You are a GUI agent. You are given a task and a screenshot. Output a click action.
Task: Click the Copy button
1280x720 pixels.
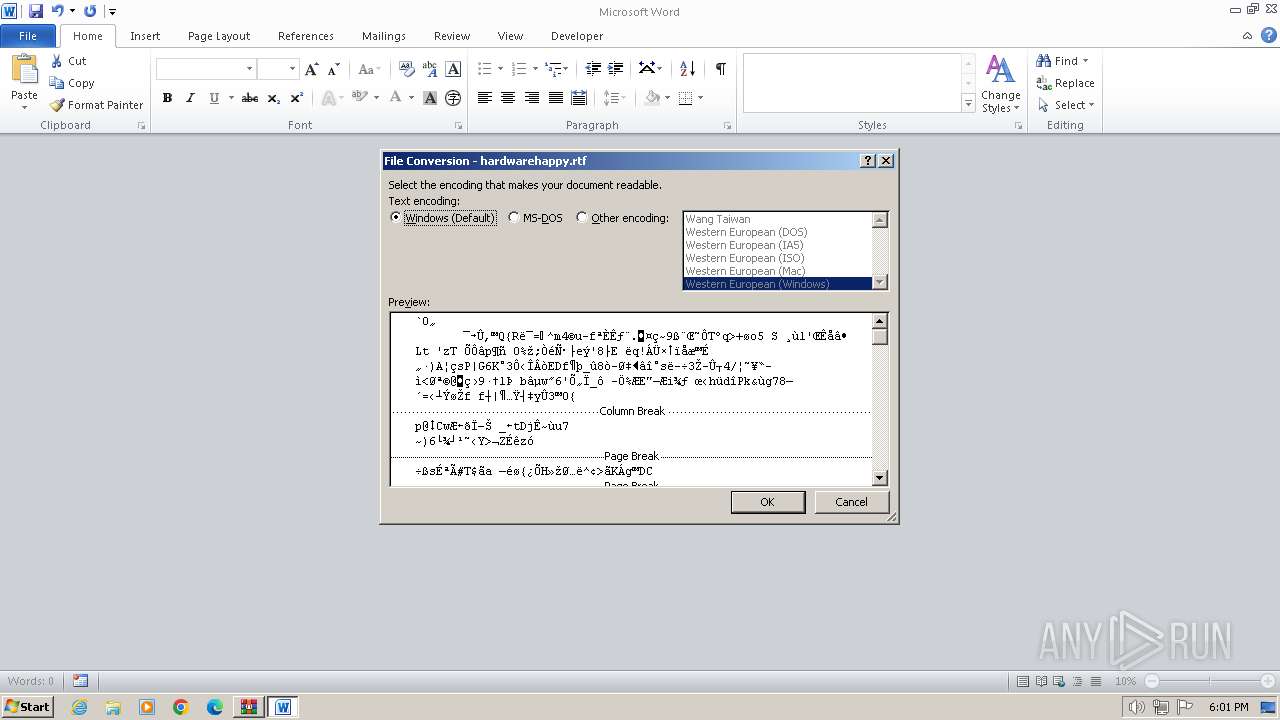pos(73,83)
